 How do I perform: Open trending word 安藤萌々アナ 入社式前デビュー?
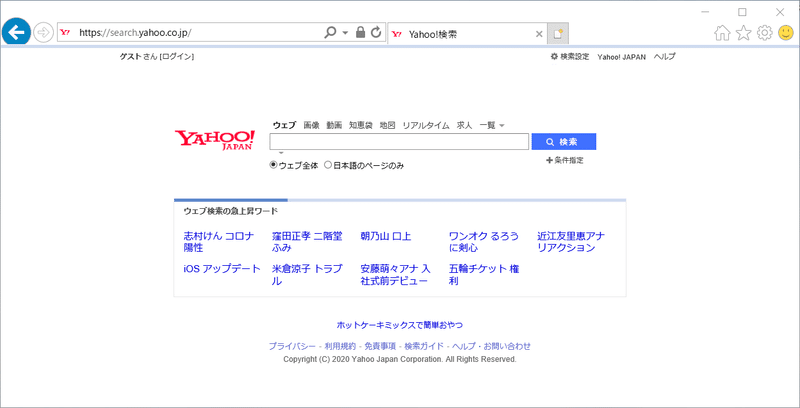pyautogui.click(x=395, y=274)
